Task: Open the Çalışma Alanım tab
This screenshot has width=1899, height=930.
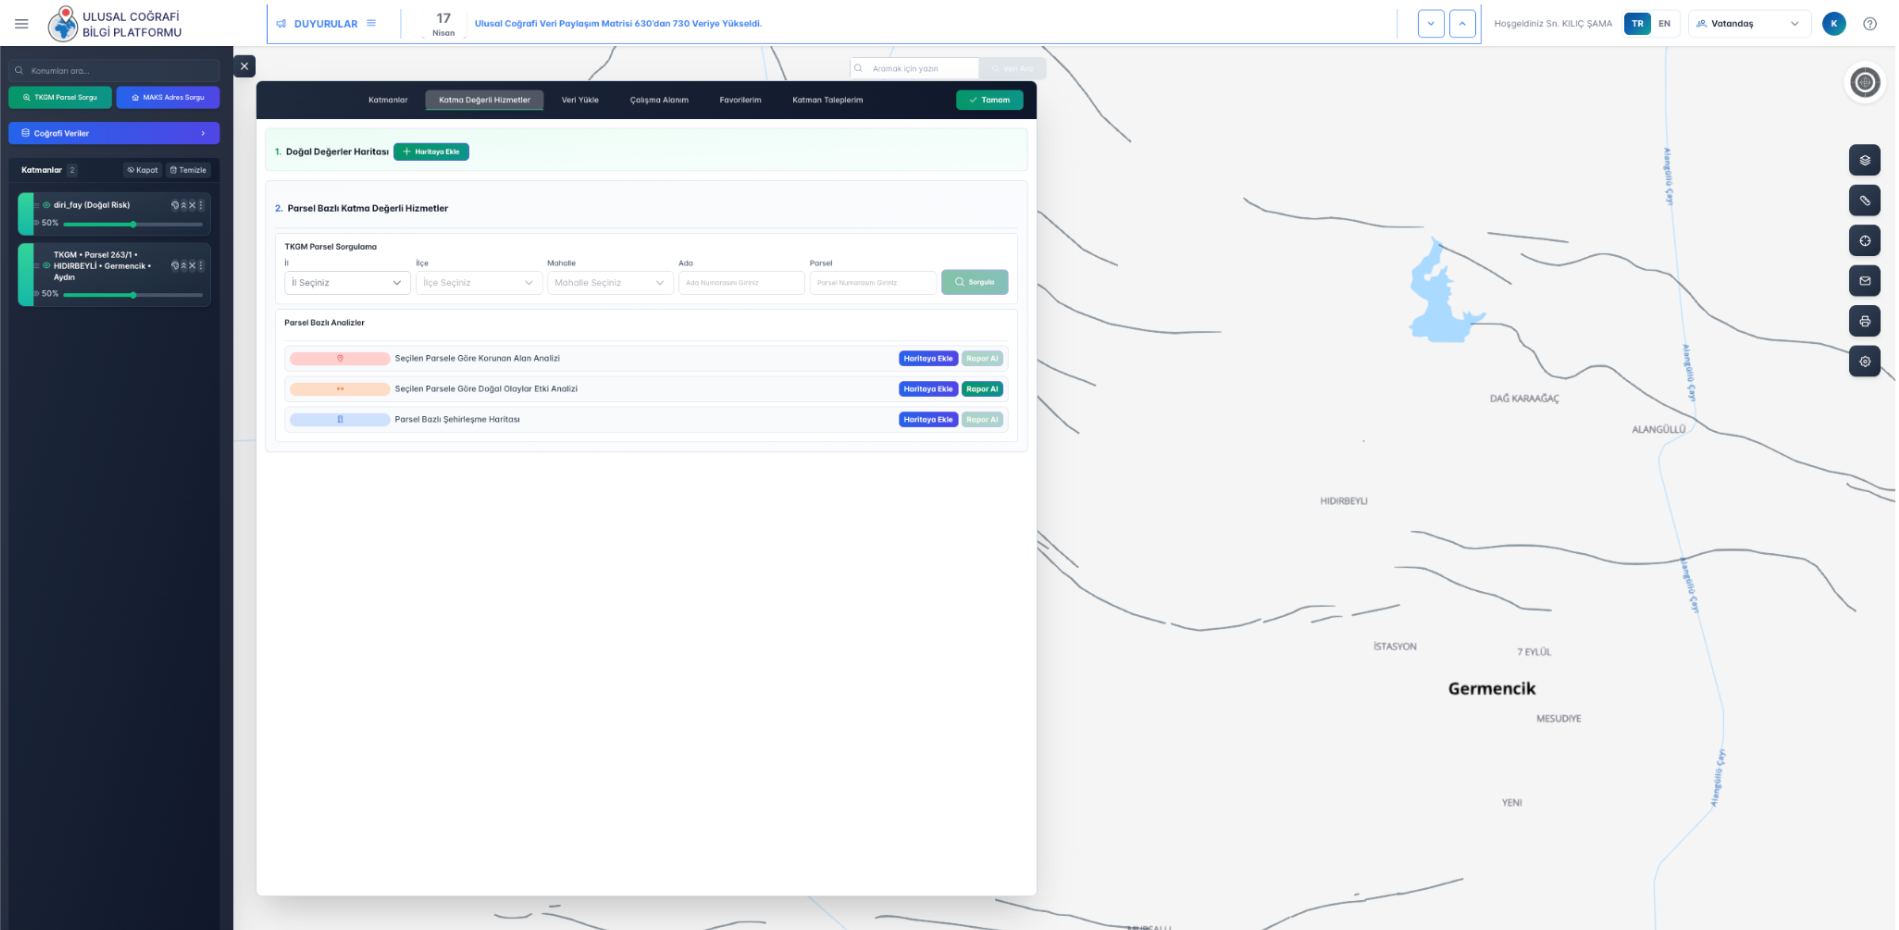Action: 659,100
